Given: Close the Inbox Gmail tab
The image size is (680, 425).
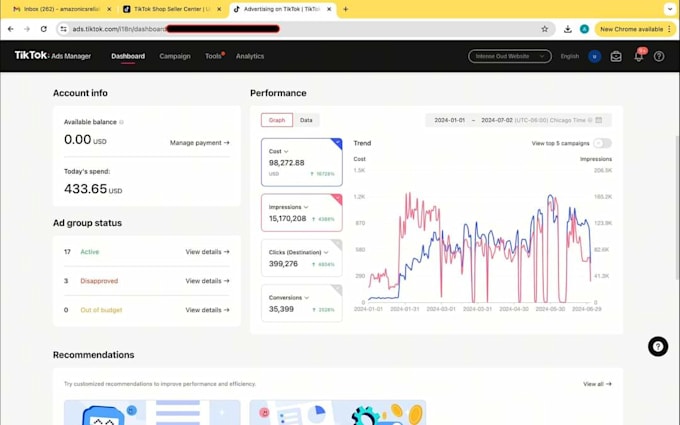Looking at the screenshot, I should (109, 9).
